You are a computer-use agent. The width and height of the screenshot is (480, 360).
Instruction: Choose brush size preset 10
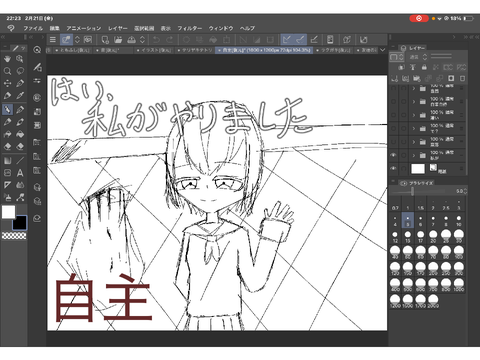459,221
